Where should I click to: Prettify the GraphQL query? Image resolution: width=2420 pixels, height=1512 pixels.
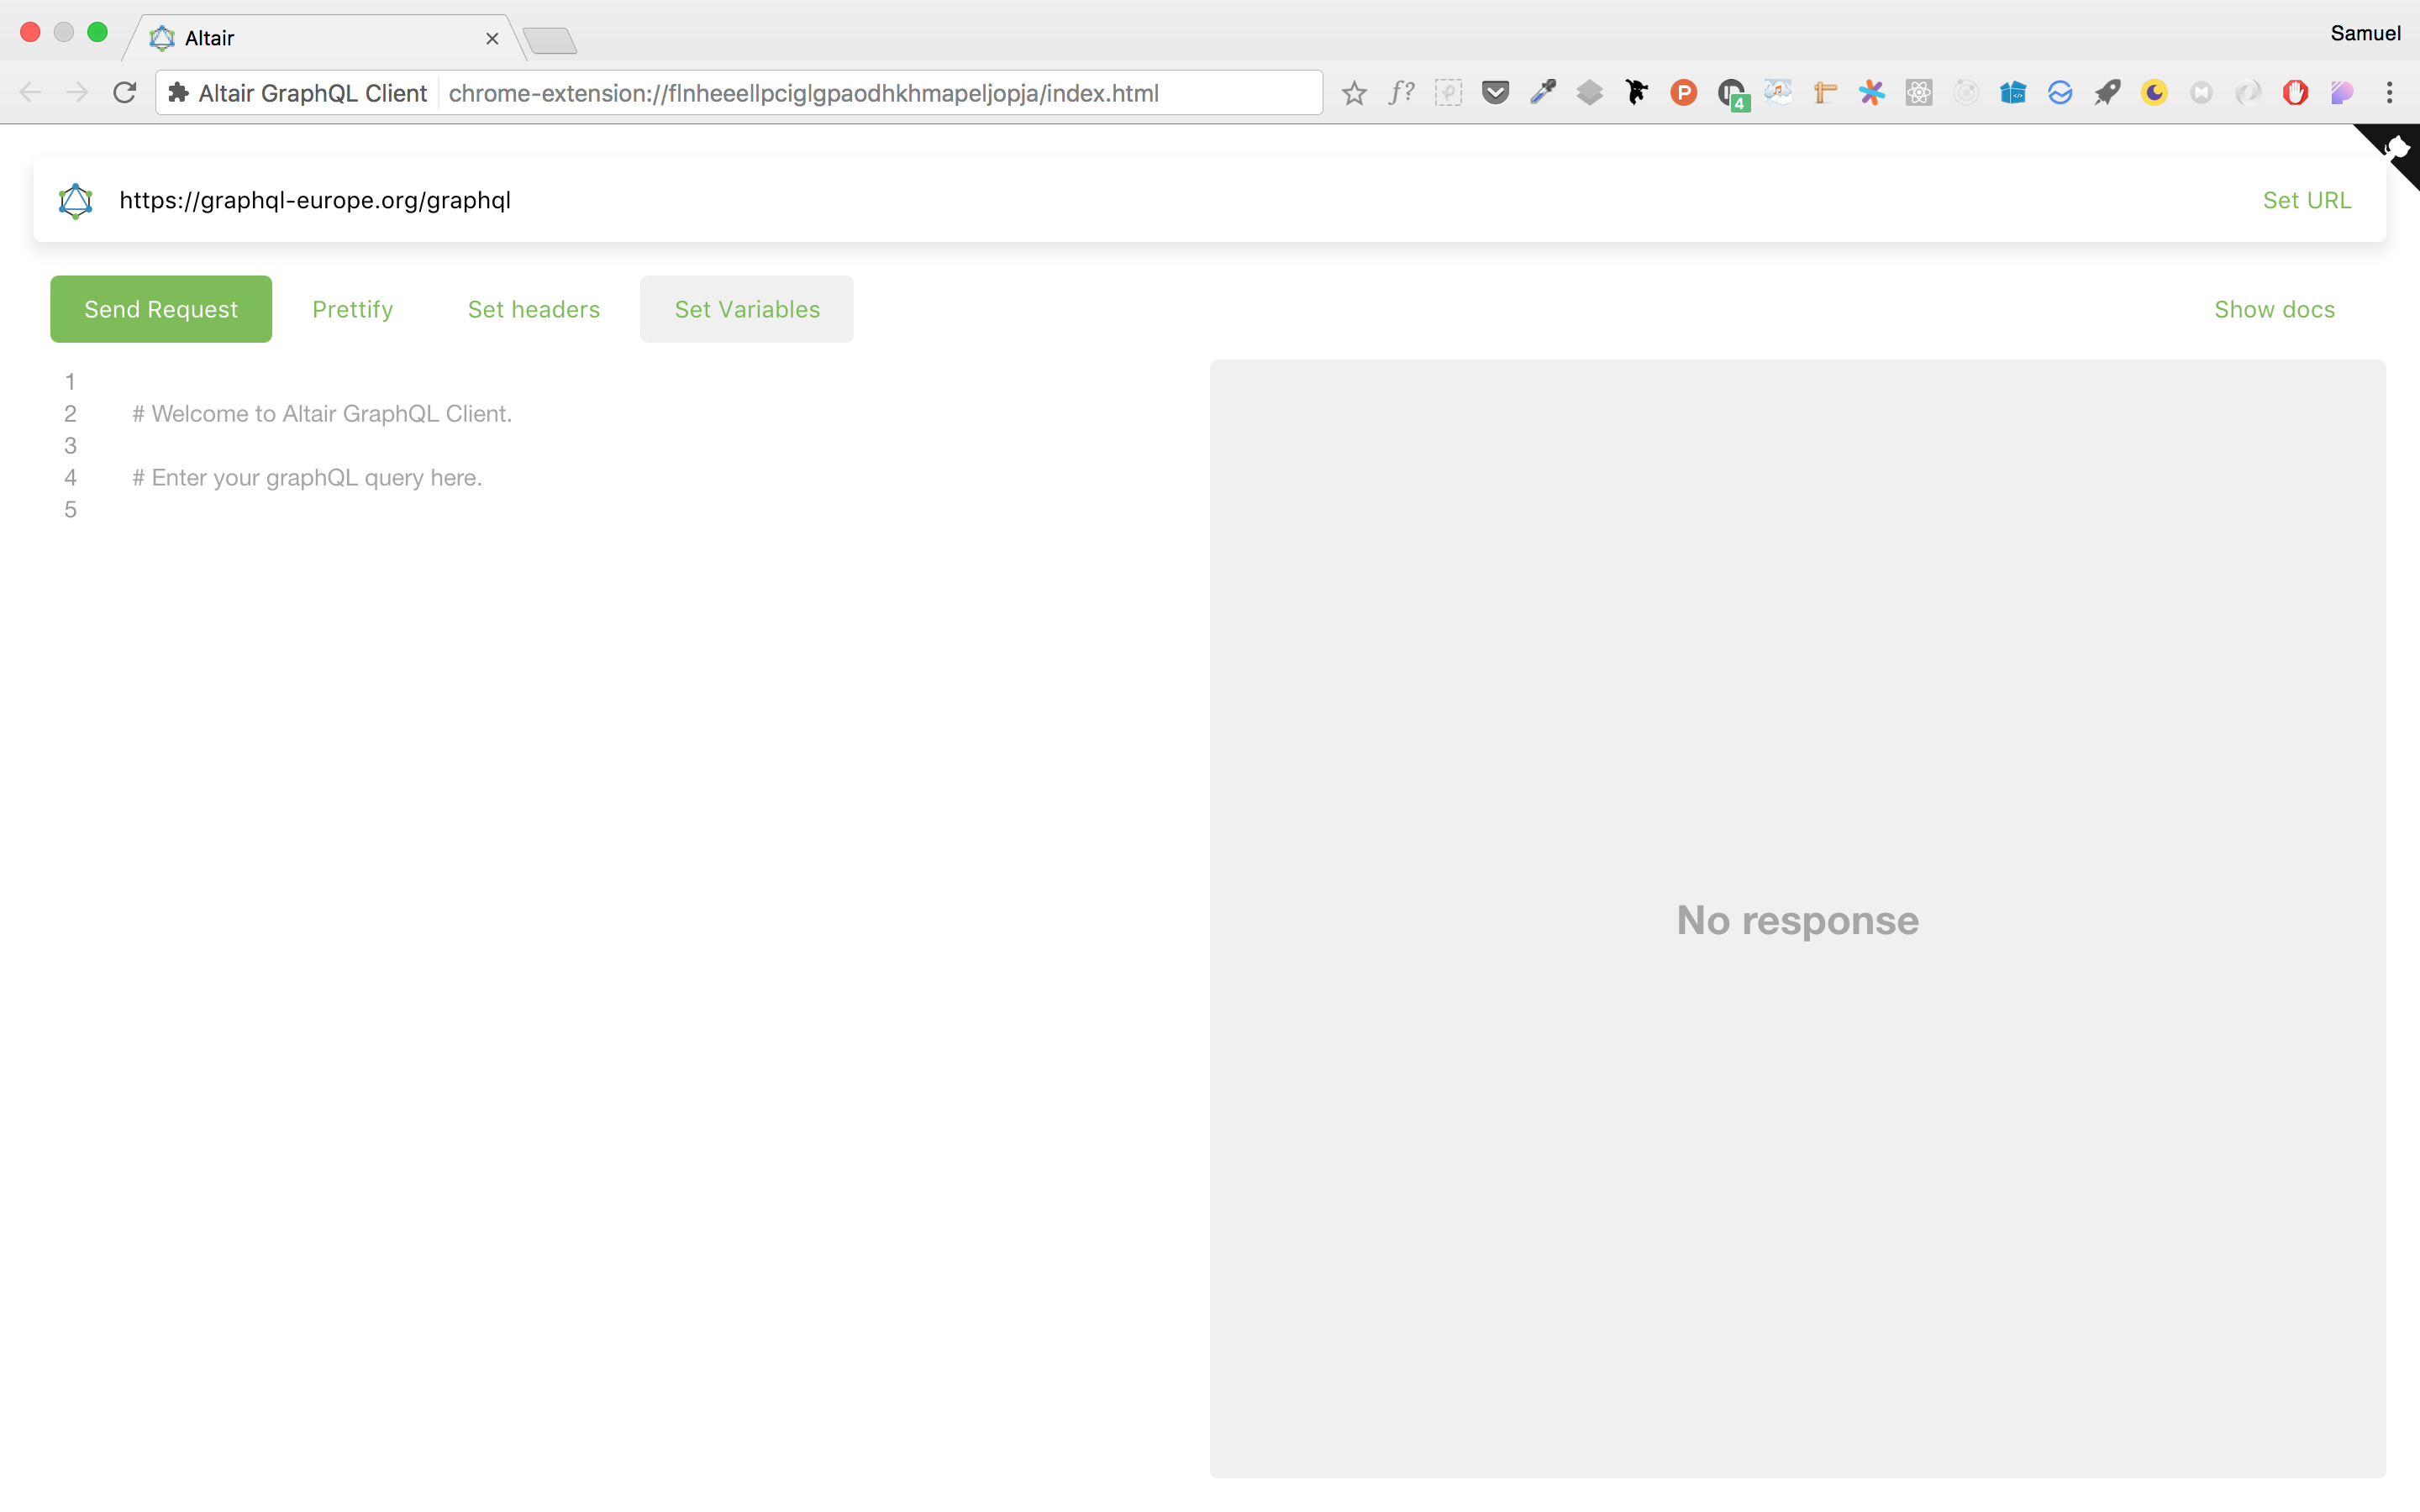coord(352,309)
